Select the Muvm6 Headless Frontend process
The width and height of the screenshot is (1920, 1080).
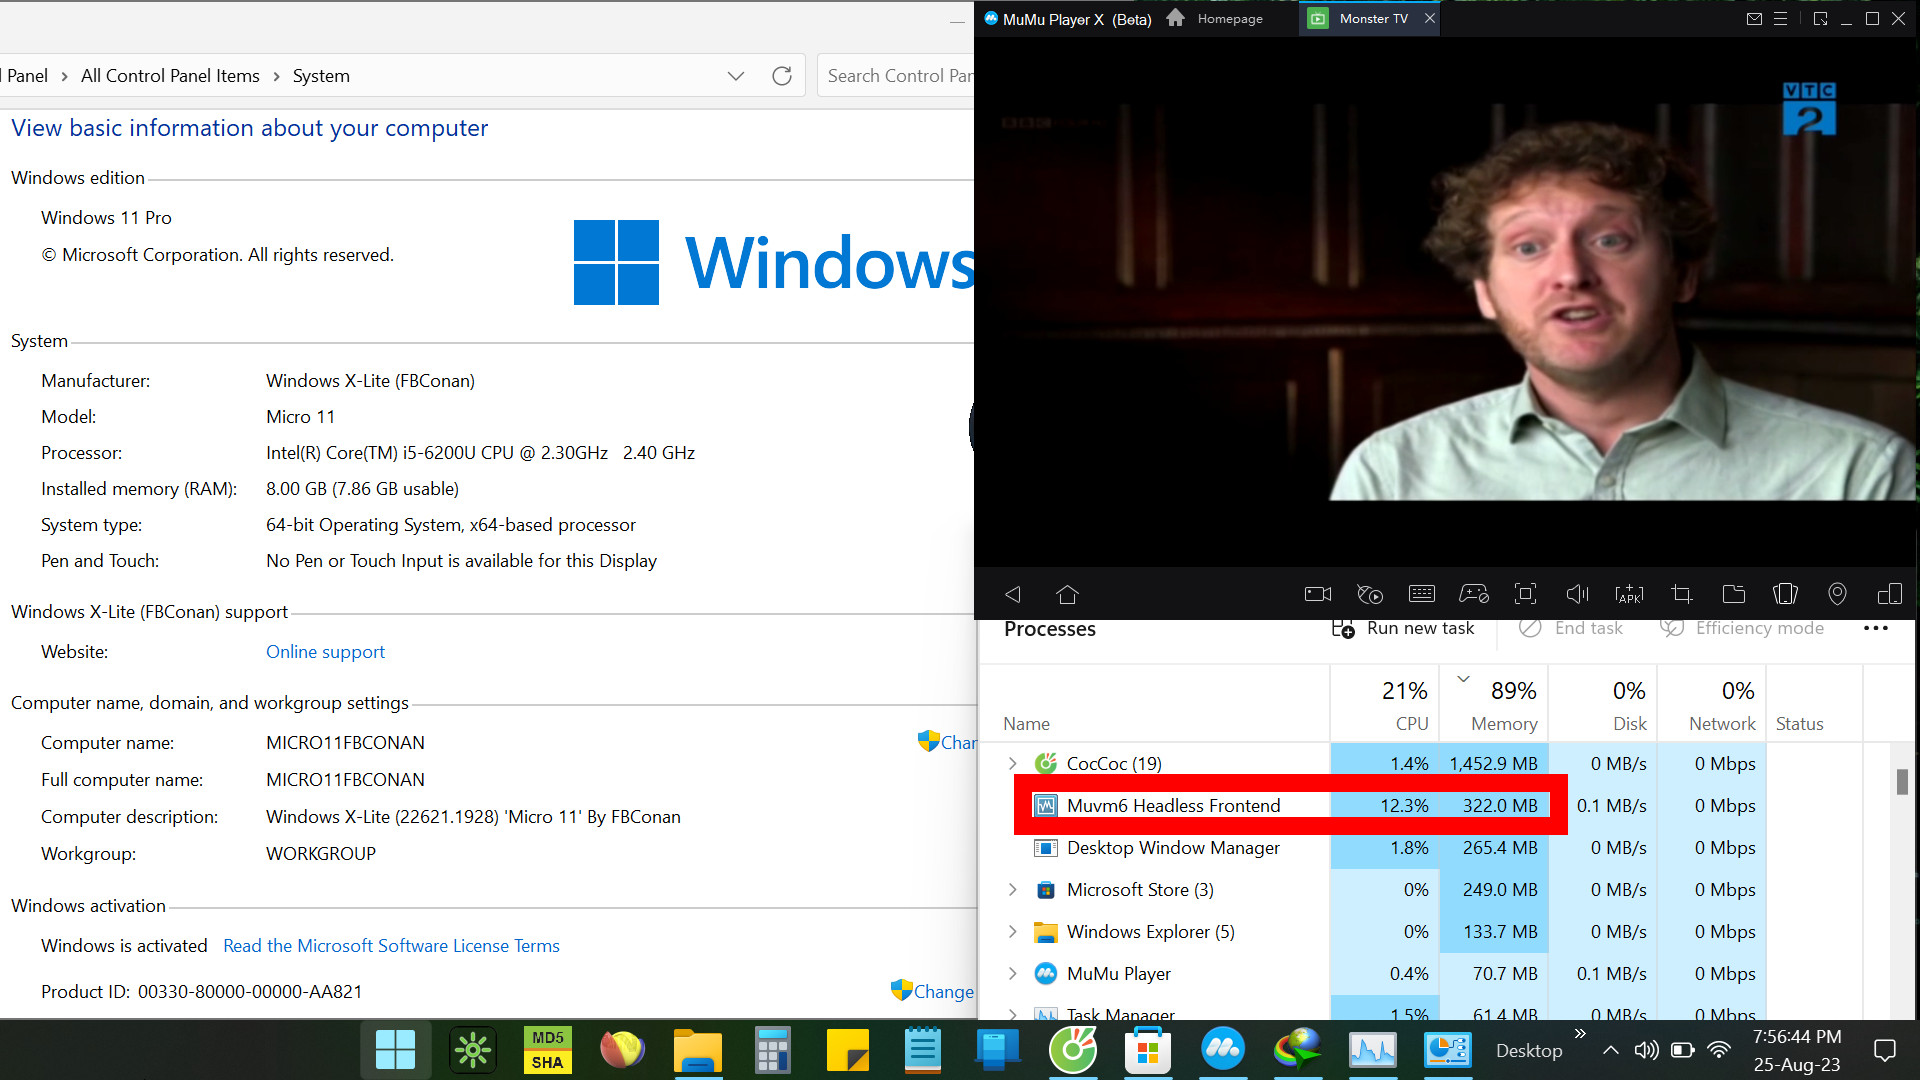click(x=1173, y=806)
